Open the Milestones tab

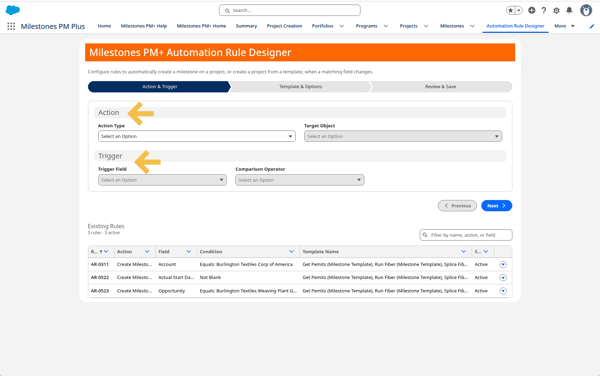pos(452,26)
